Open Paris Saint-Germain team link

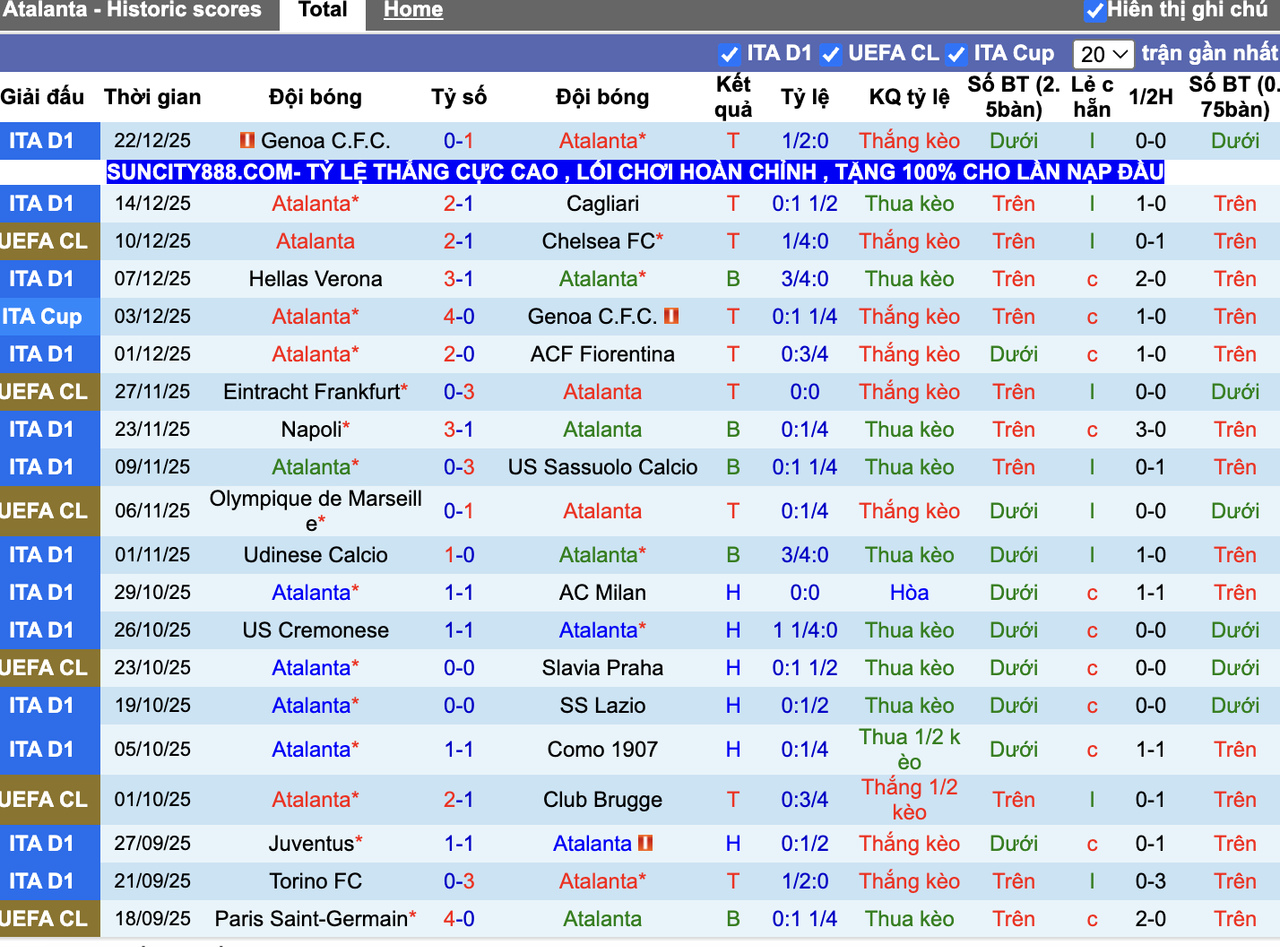311,919
